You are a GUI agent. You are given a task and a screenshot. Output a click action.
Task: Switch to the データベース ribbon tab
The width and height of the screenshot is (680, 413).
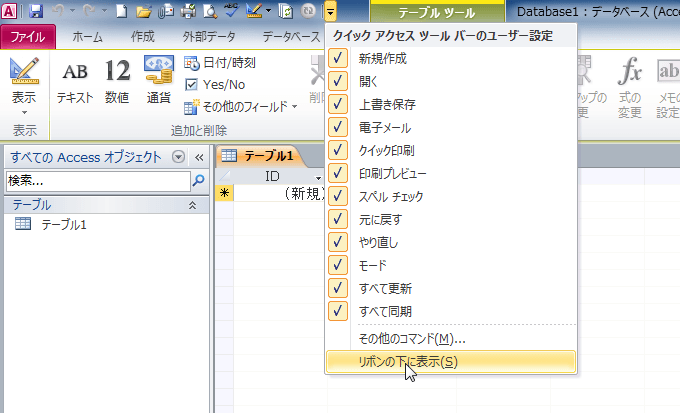tap(291, 37)
